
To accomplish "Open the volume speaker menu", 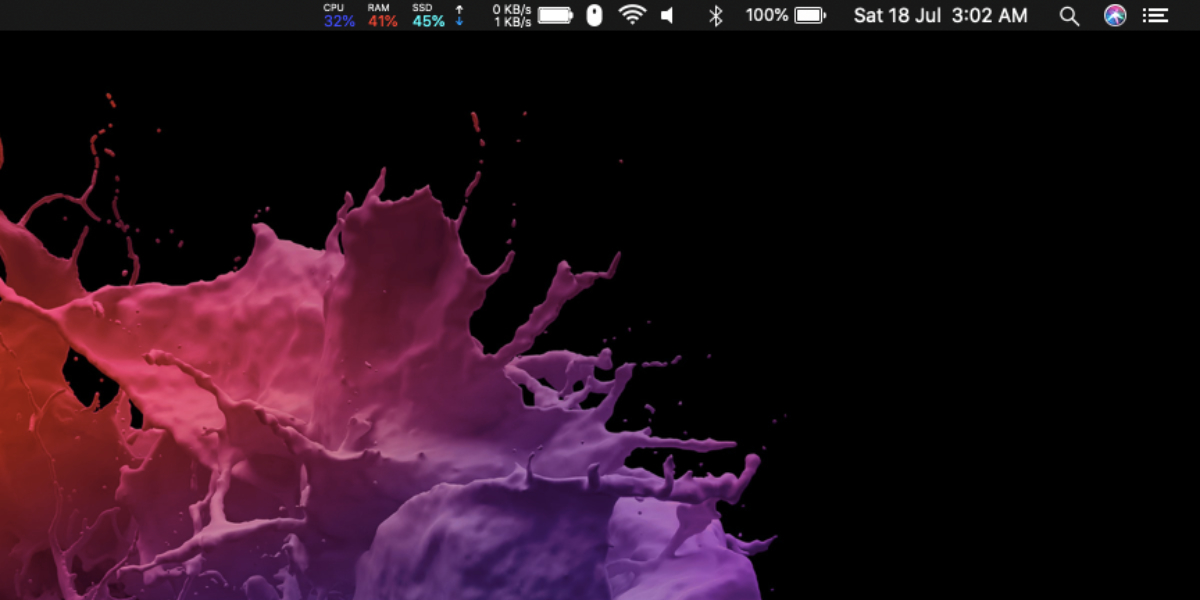I will pos(668,15).
